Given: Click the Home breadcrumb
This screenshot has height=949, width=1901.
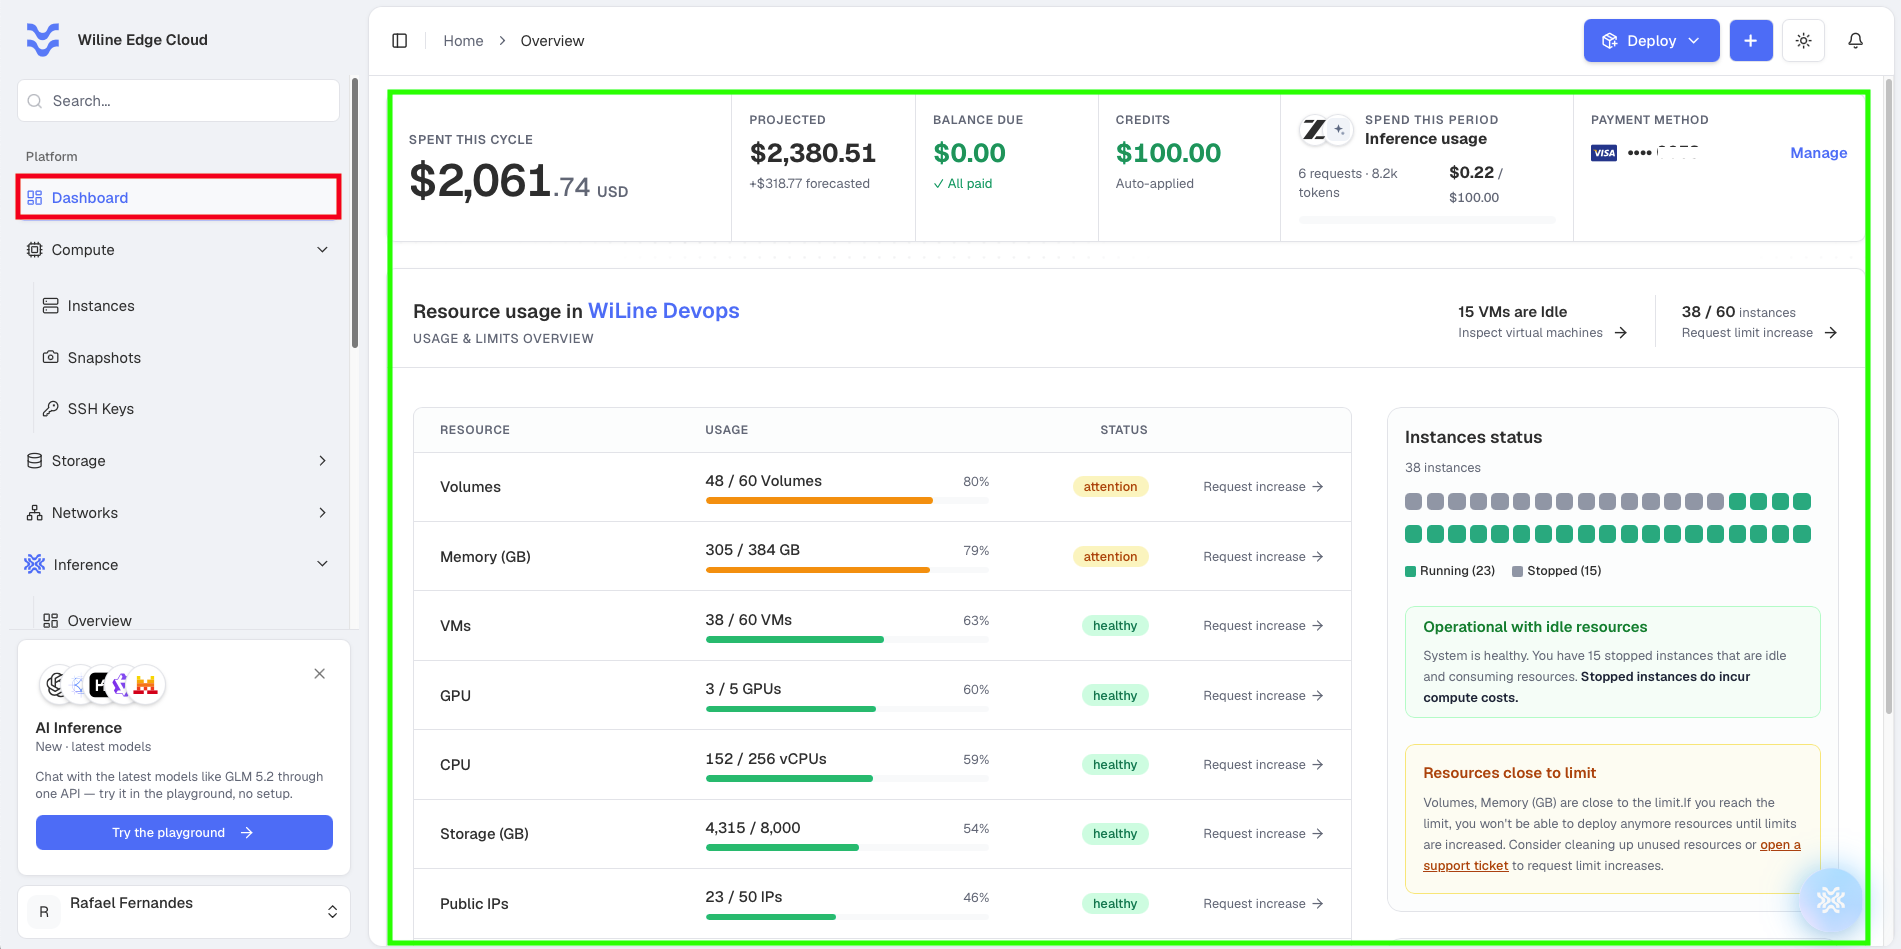Looking at the screenshot, I should pos(463,41).
